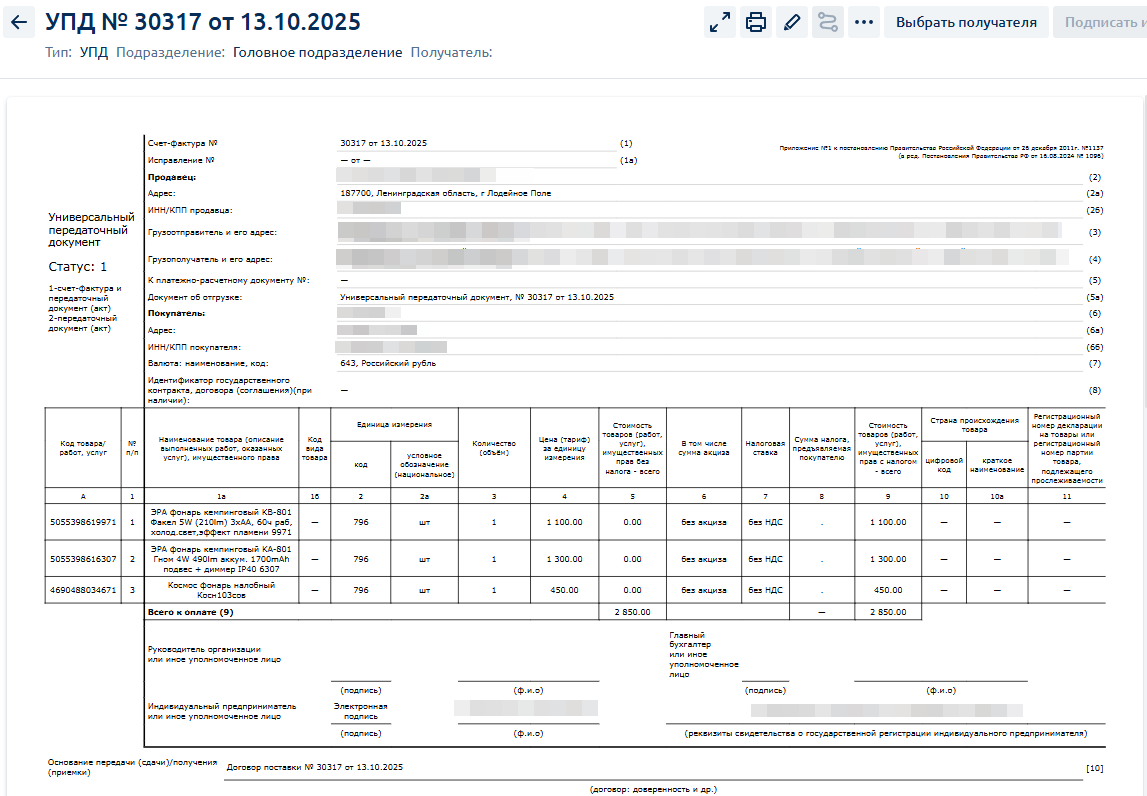Edit document with the pencil icon

point(792,21)
